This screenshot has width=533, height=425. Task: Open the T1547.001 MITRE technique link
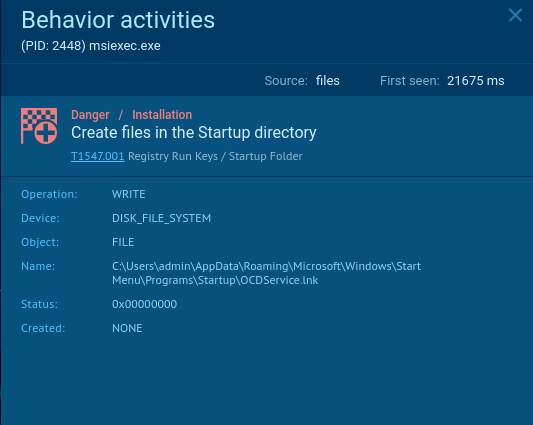point(98,156)
